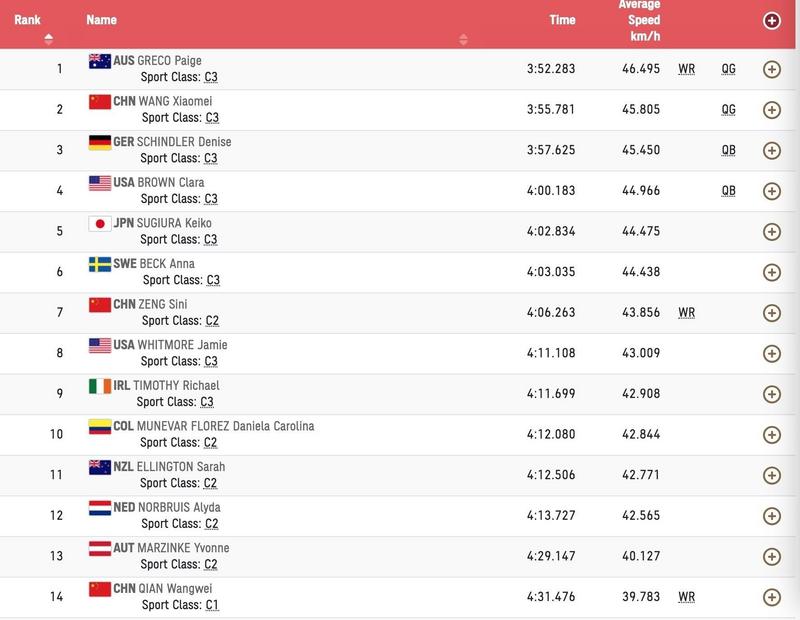Click the Time column header
This screenshot has width=800, height=620.
pyautogui.click(x=562, y=20)
